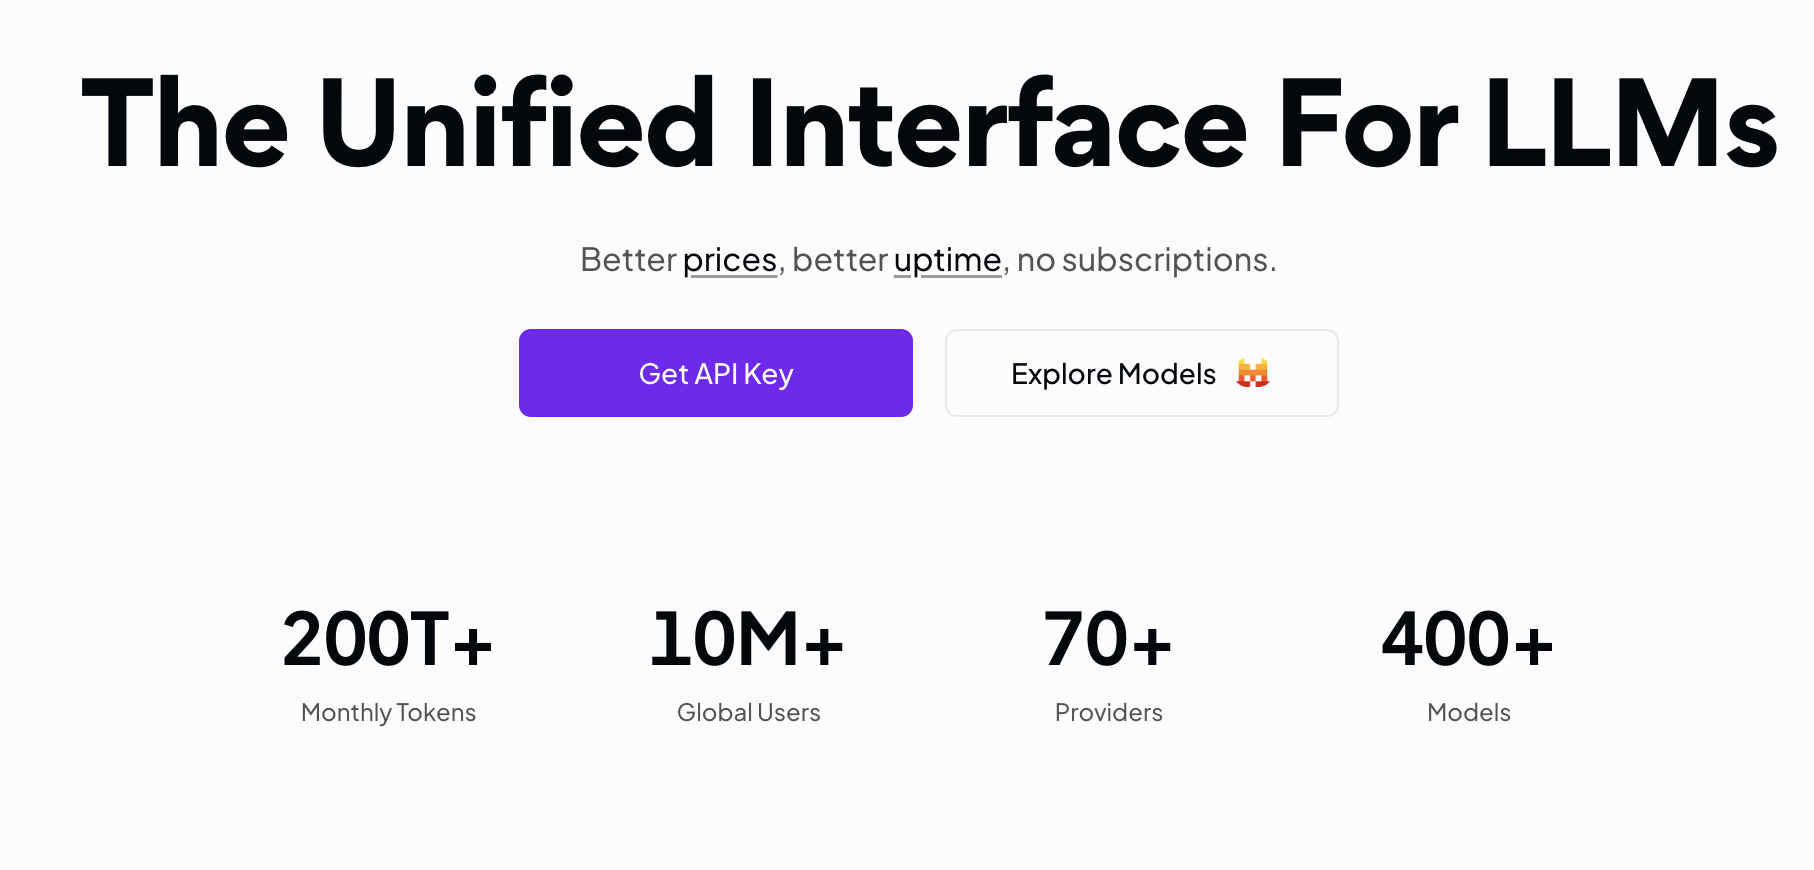Click the word For in the headline
This screenshot has width=1814, height=870.
coord(1368,123)
